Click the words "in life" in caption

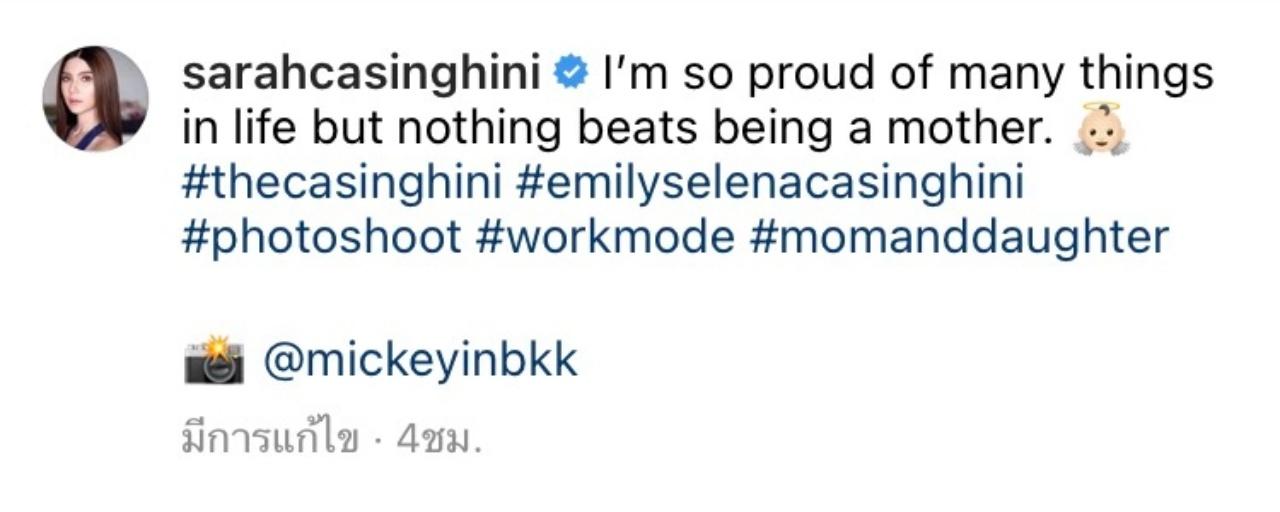point(247,129)
